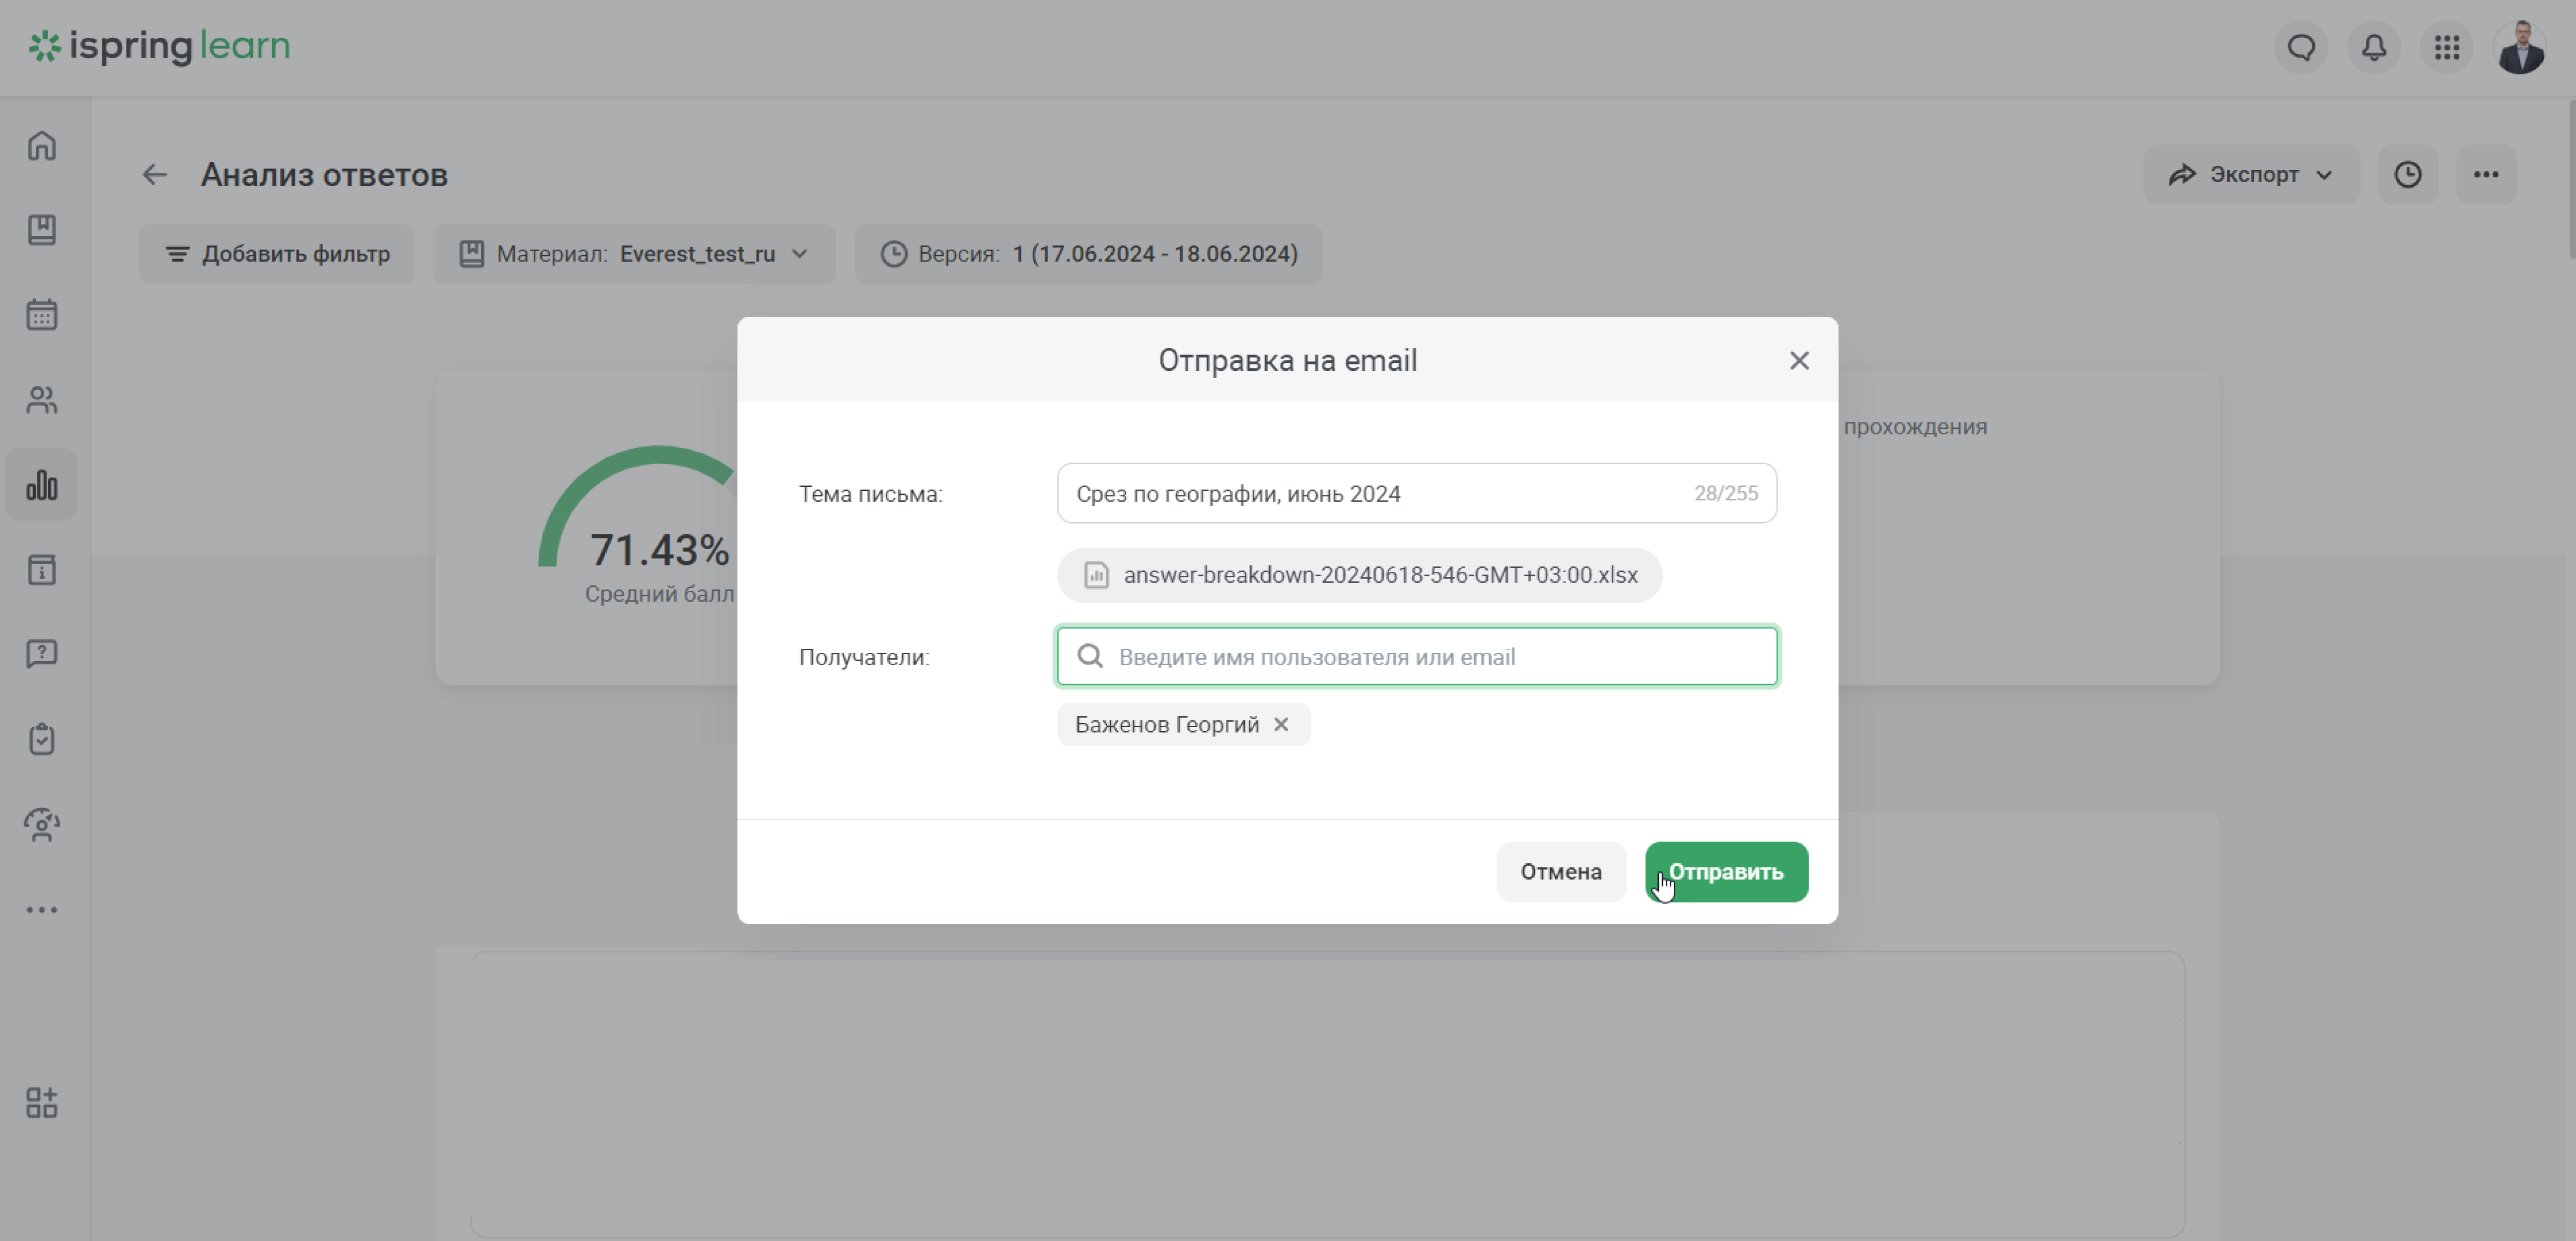Focus the Получатели recipient search field
This screenshot has width=2576, height=1241.
[x=1416, y=657]
